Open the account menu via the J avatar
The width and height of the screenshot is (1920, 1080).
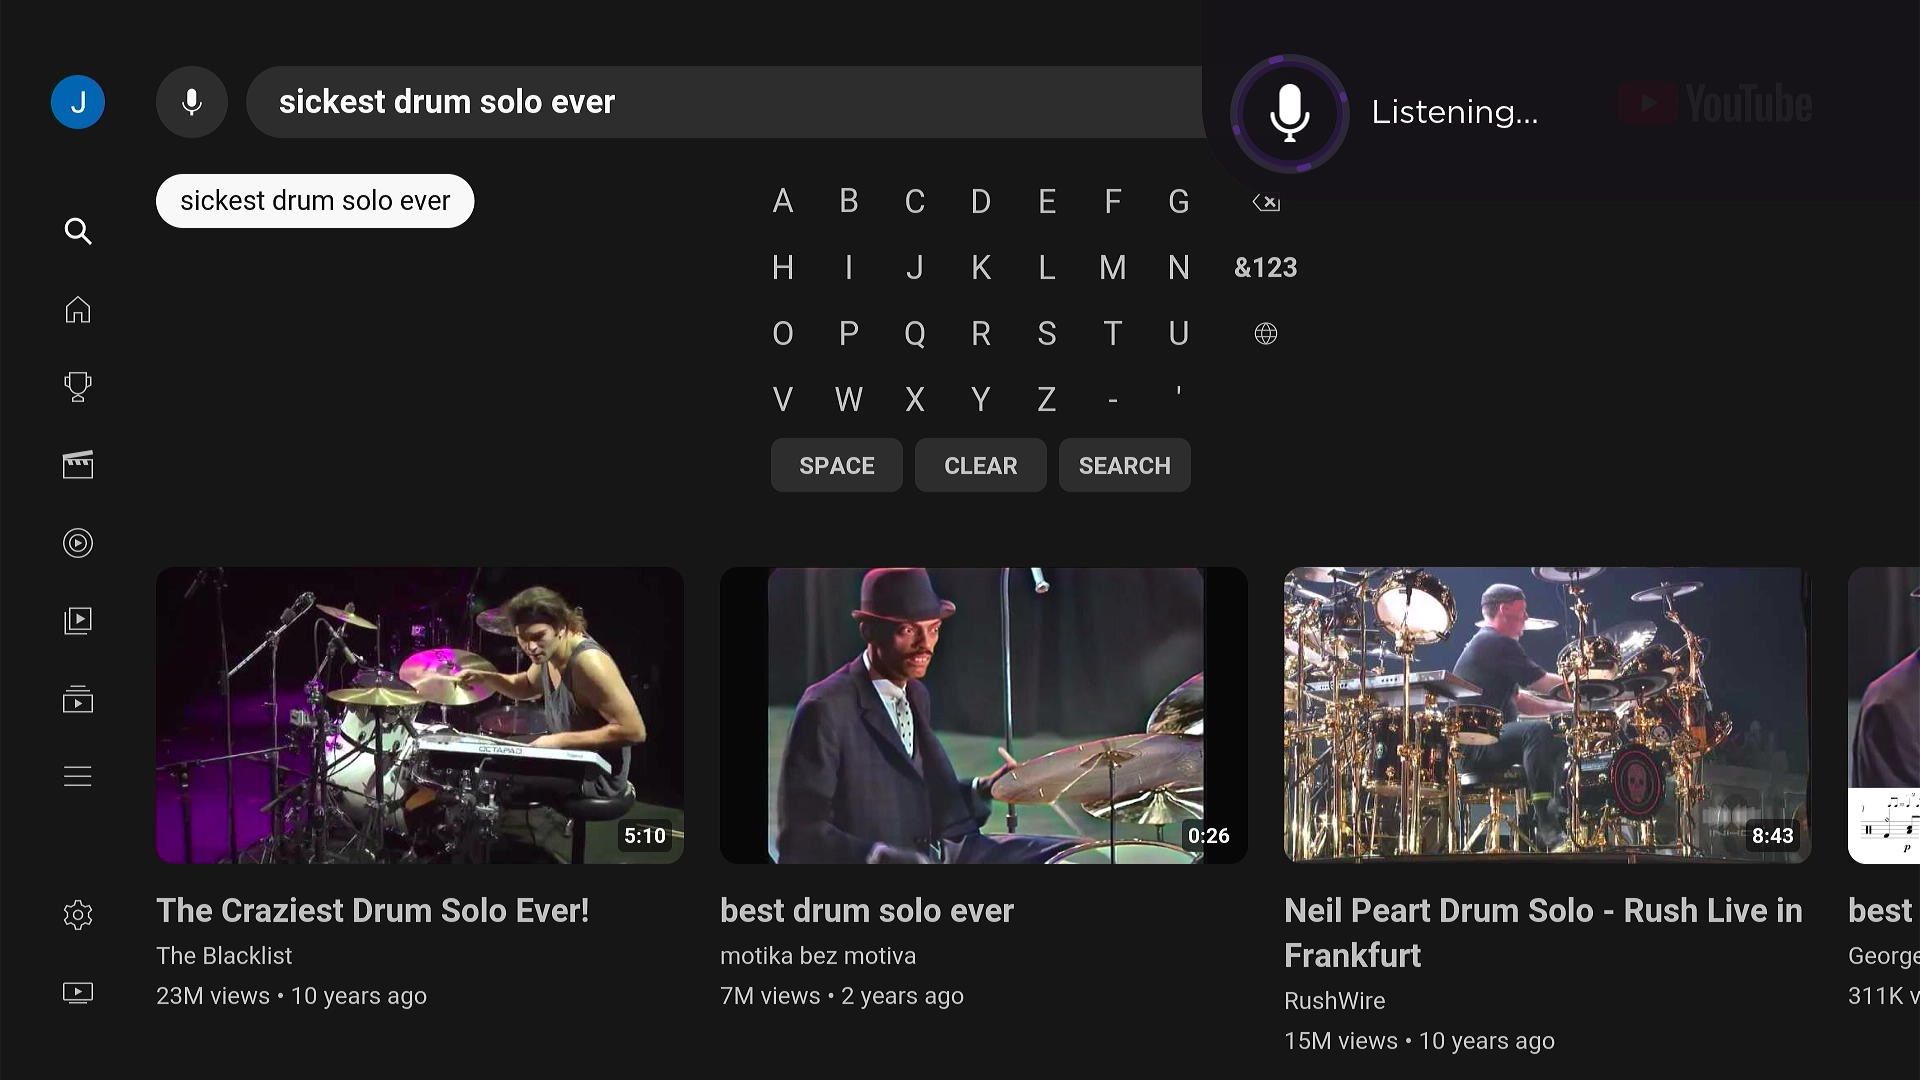77,101
